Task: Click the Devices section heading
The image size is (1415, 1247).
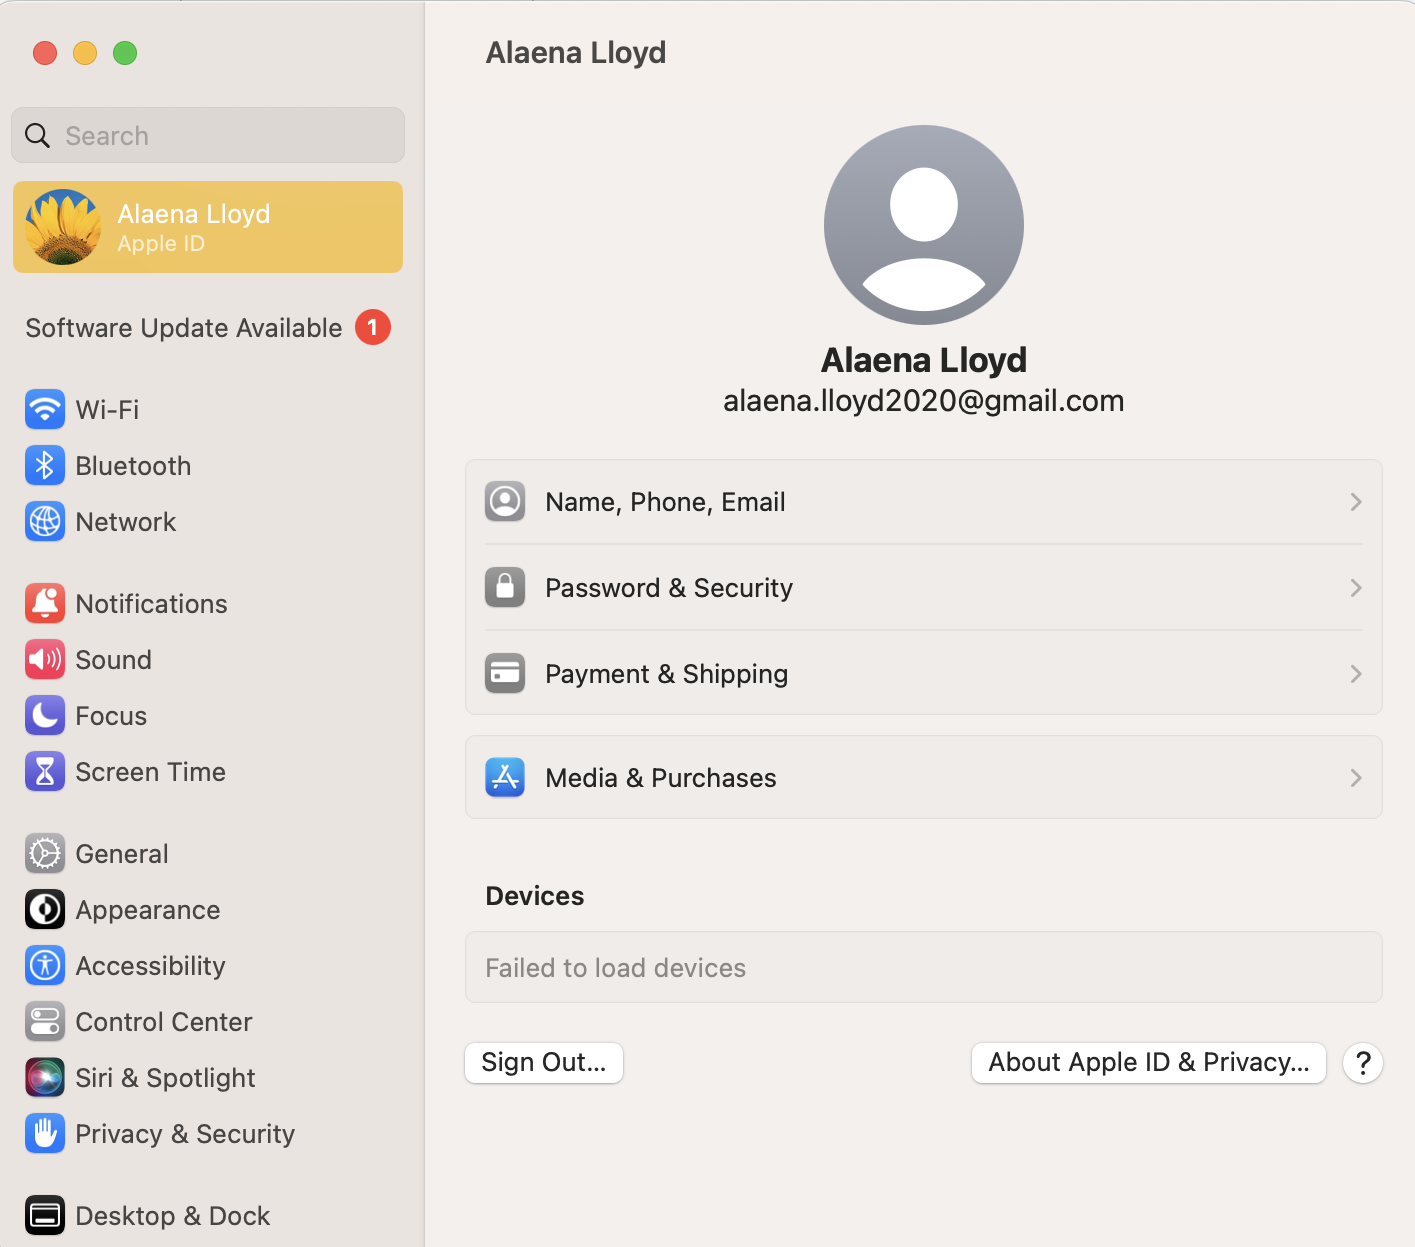Action: pos(535,896)
